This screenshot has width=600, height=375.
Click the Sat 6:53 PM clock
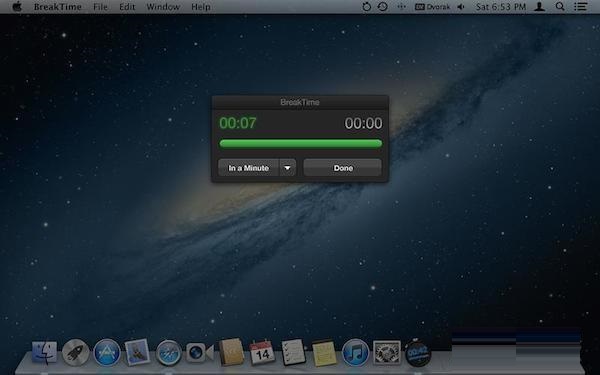tap(501, 7)
